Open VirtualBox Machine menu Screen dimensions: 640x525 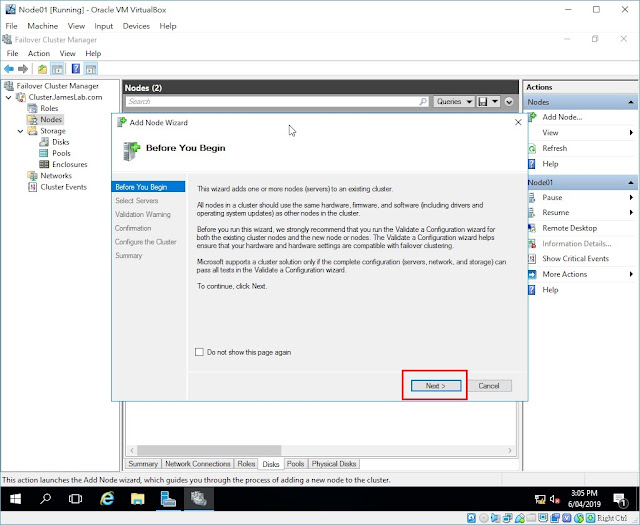42,26
